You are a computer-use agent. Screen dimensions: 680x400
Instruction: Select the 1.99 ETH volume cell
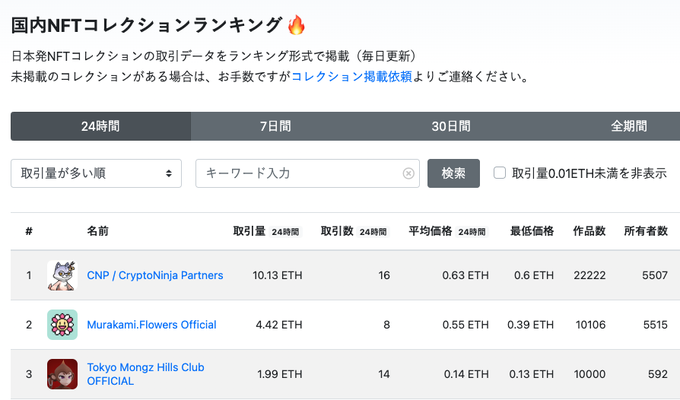[x=280, y=374]
